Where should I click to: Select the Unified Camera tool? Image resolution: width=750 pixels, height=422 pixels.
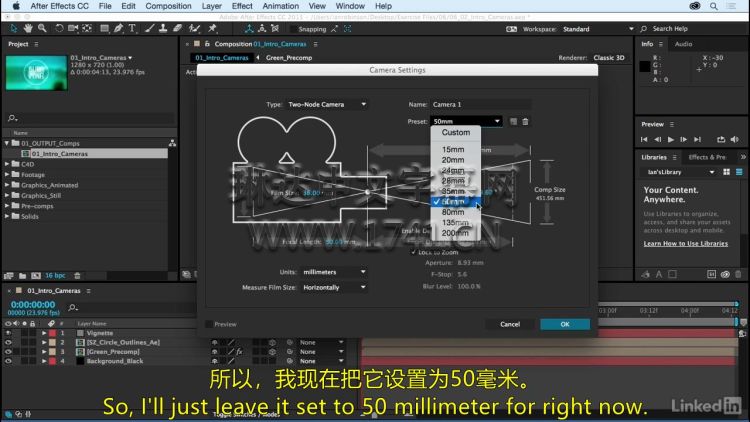coord(73,29)
